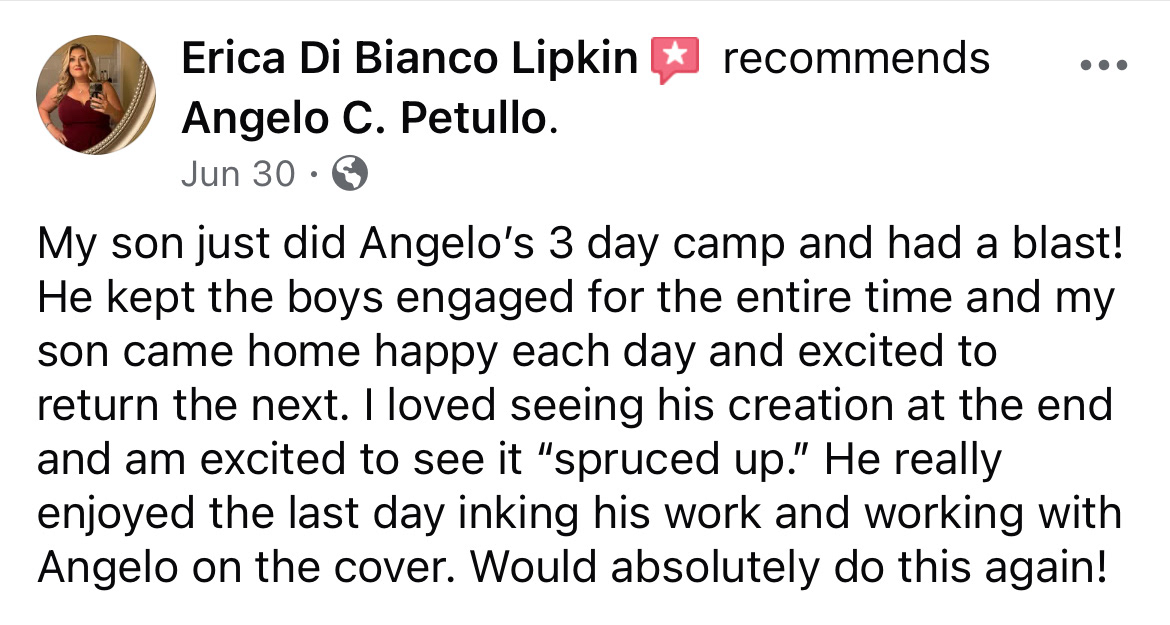Click the globe public audience icon
The image size is (1170, 625).
click(350, 175)
